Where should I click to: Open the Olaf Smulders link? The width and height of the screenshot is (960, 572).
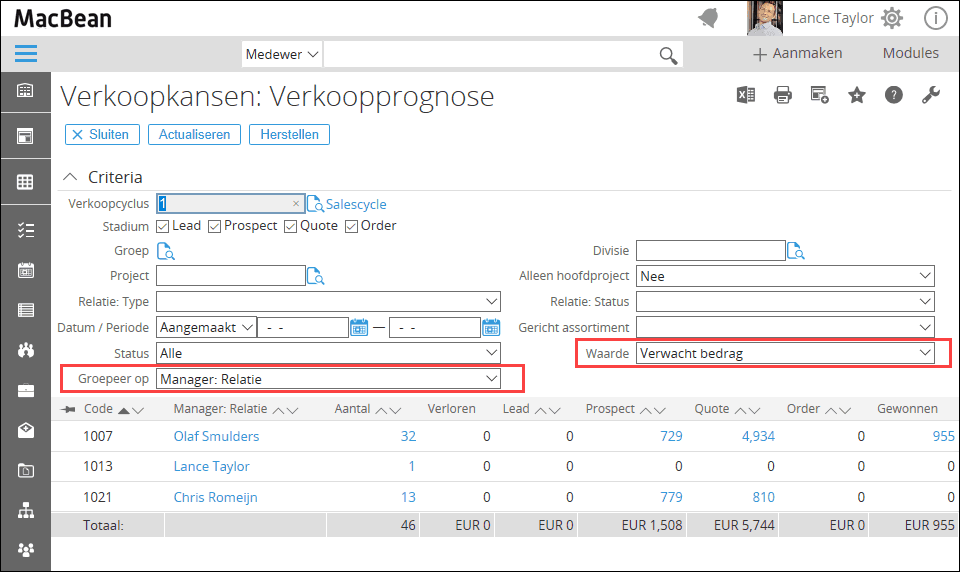[x=216, y=436]
